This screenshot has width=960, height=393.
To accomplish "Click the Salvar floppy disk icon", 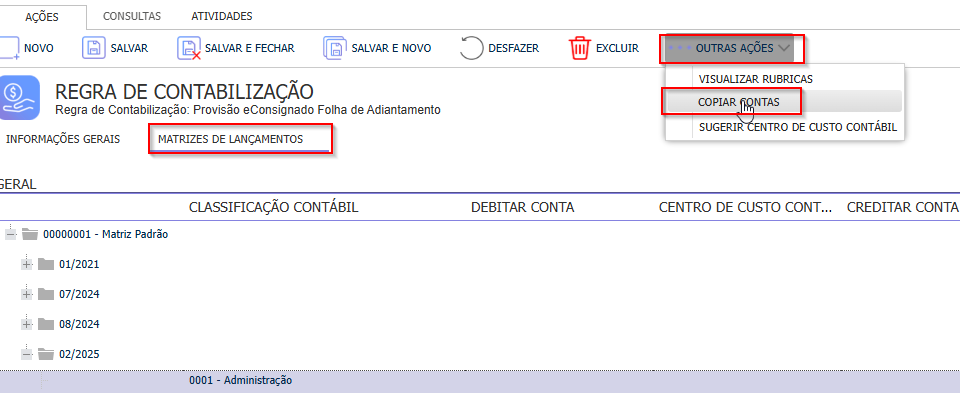I will coord(94,48).
